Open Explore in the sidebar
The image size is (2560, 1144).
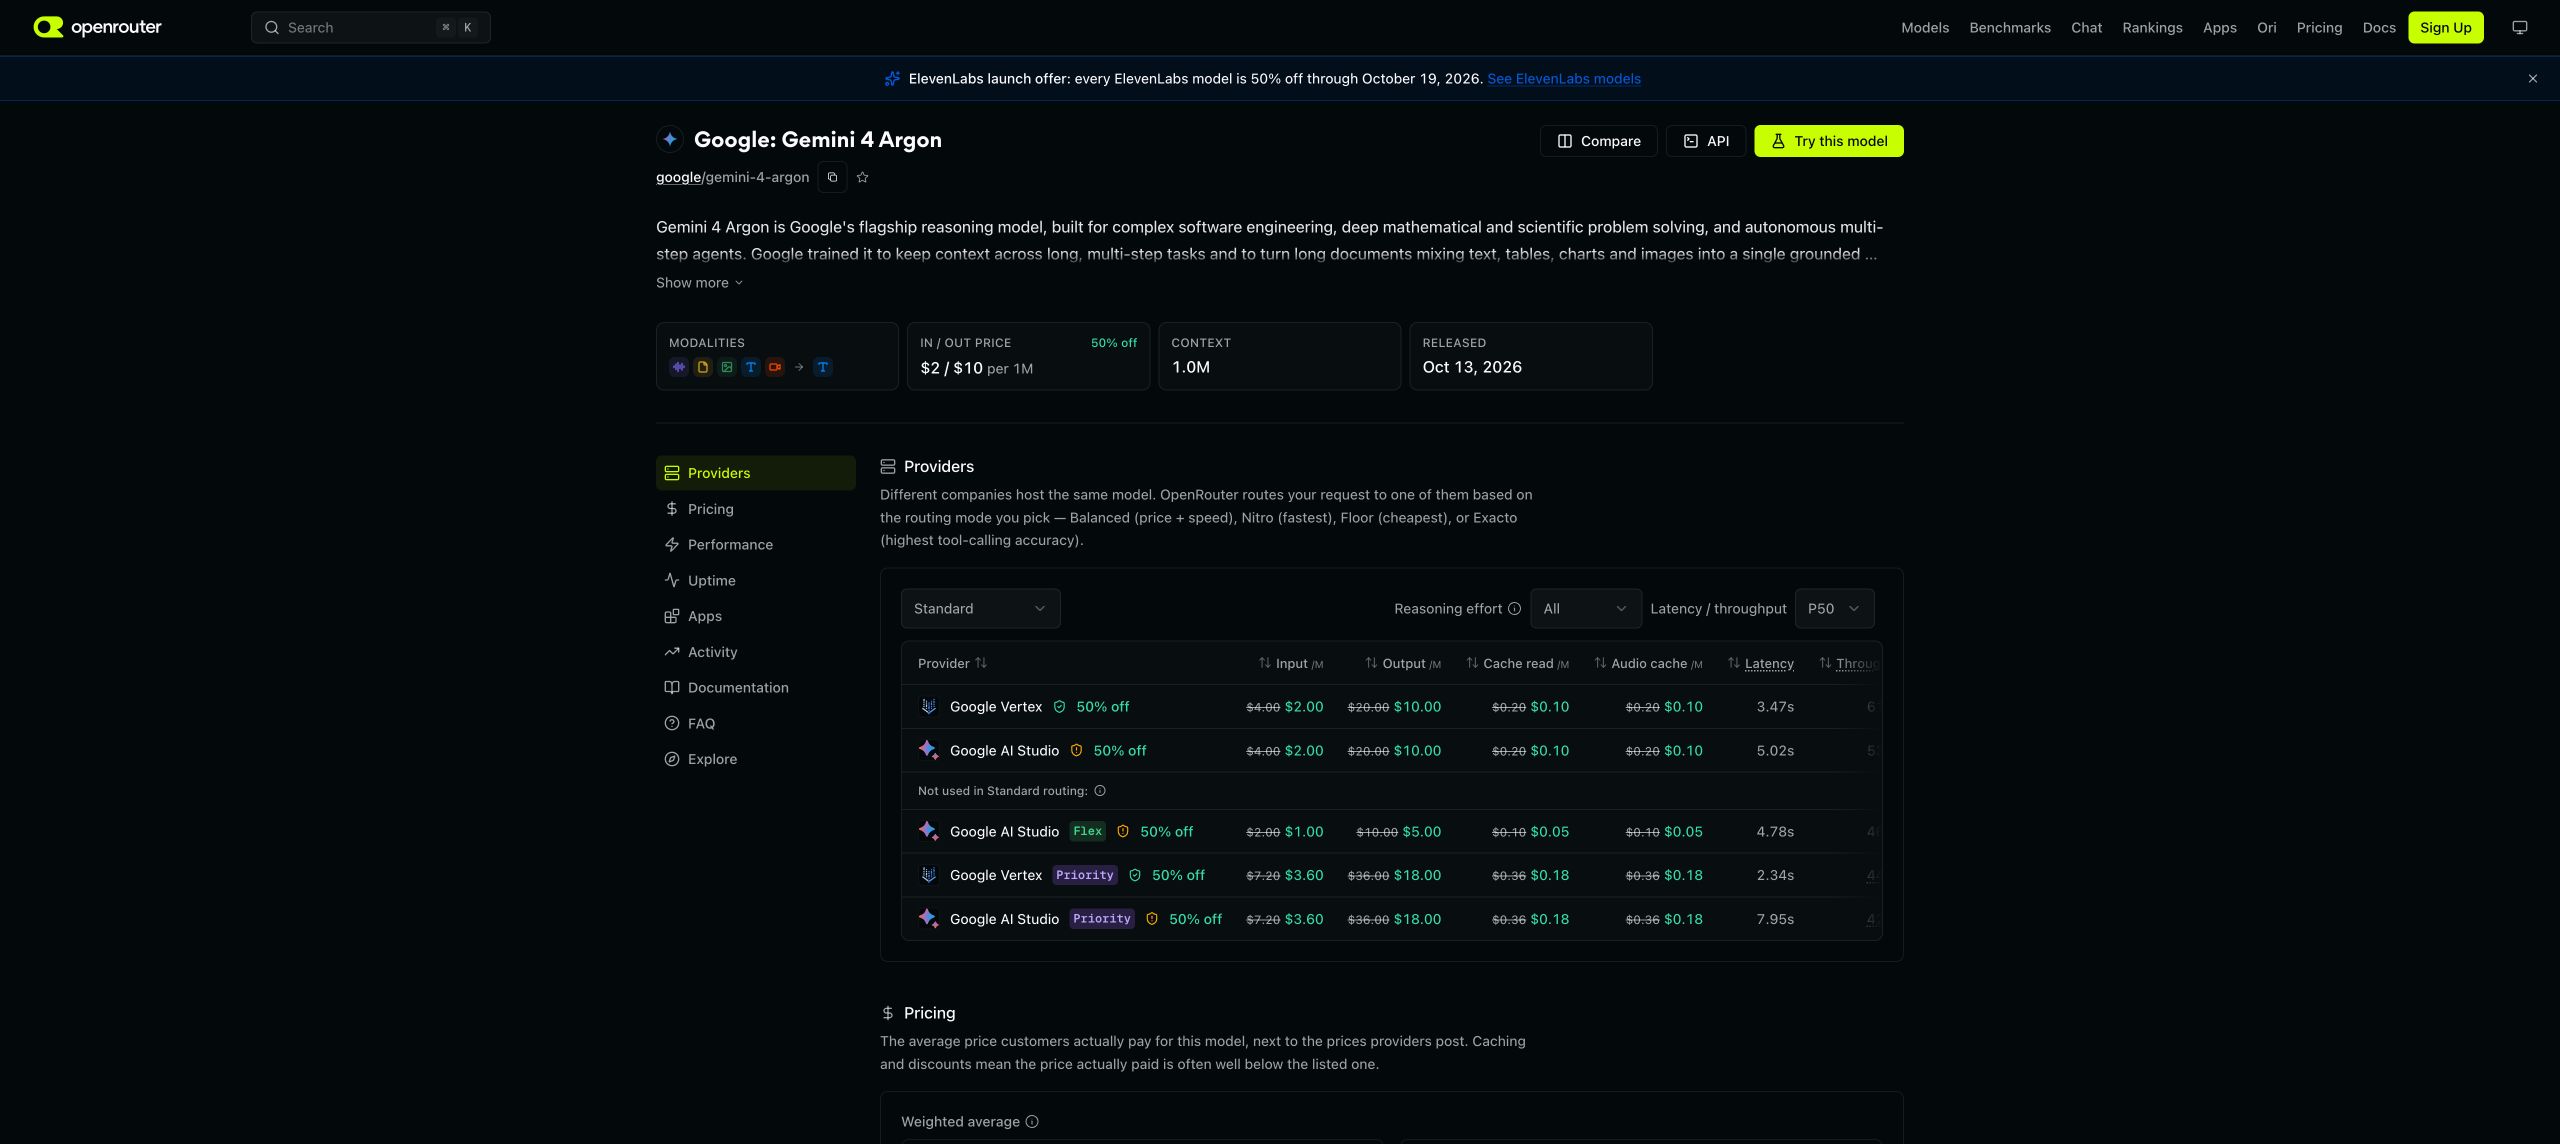(x=755, y=760)
